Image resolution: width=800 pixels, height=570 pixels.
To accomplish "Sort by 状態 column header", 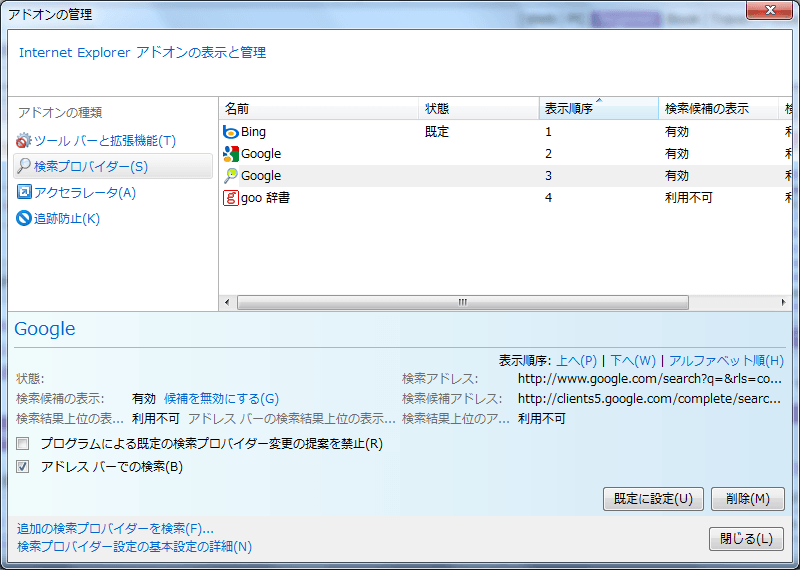I will click(479, 109).
